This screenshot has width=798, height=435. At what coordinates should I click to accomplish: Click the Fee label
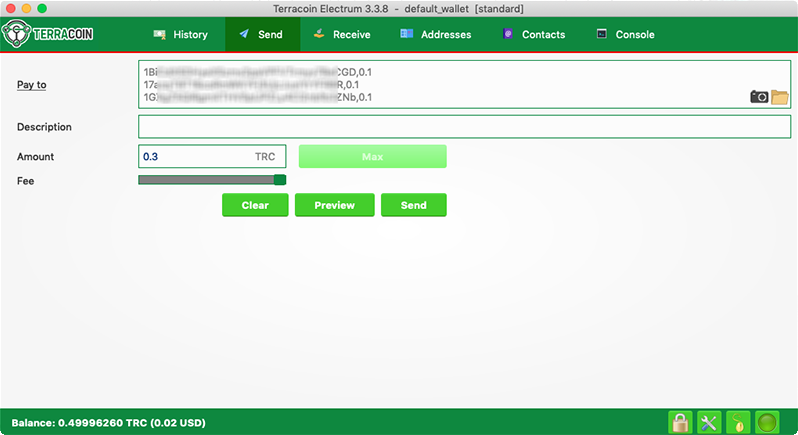[25, 181]
